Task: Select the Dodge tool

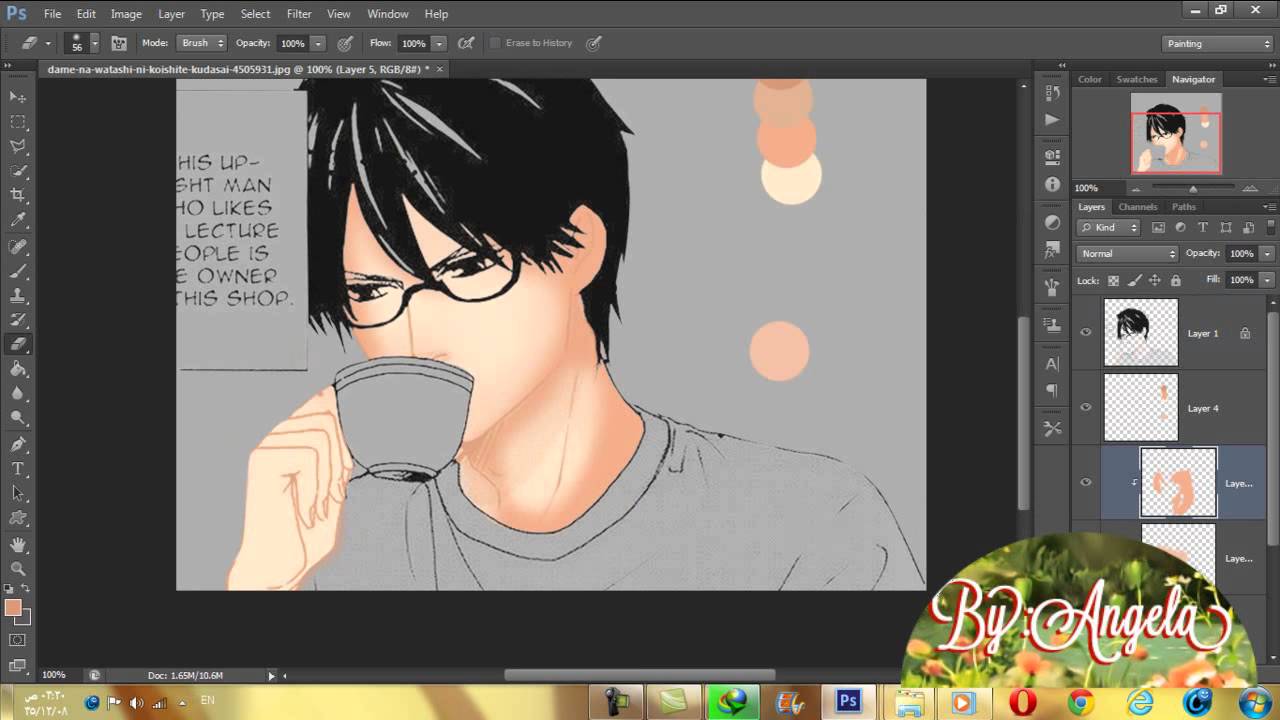Action: [x=18, y=419]
